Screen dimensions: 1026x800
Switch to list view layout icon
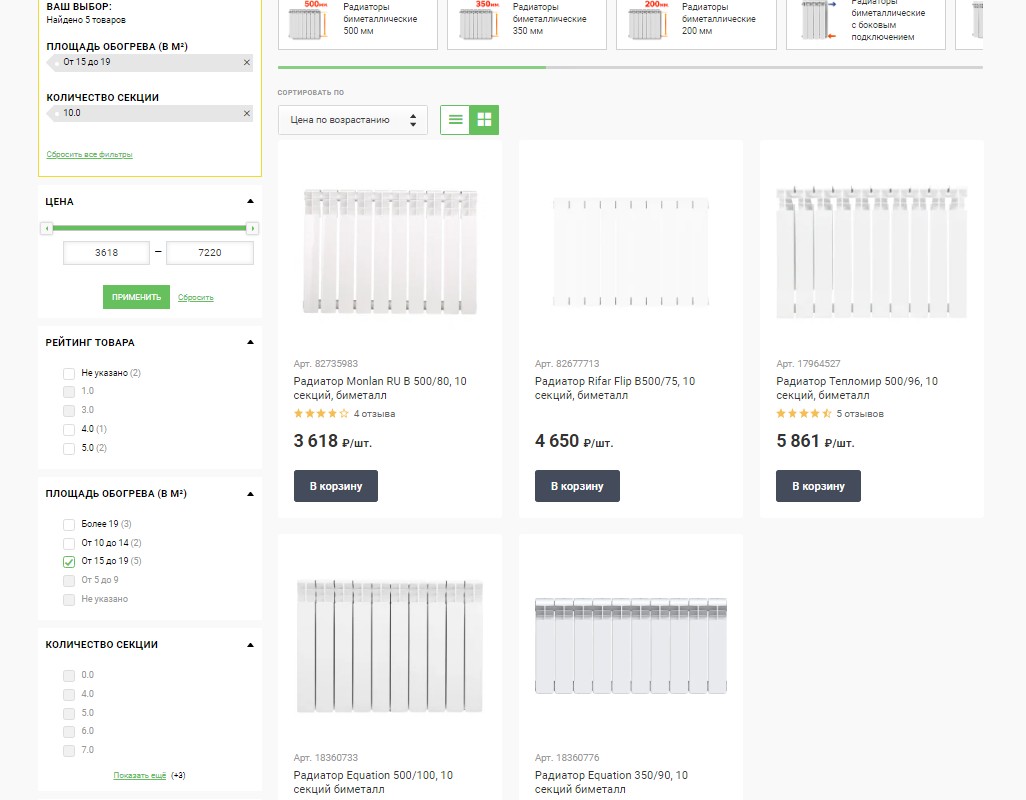coord(455,120)
